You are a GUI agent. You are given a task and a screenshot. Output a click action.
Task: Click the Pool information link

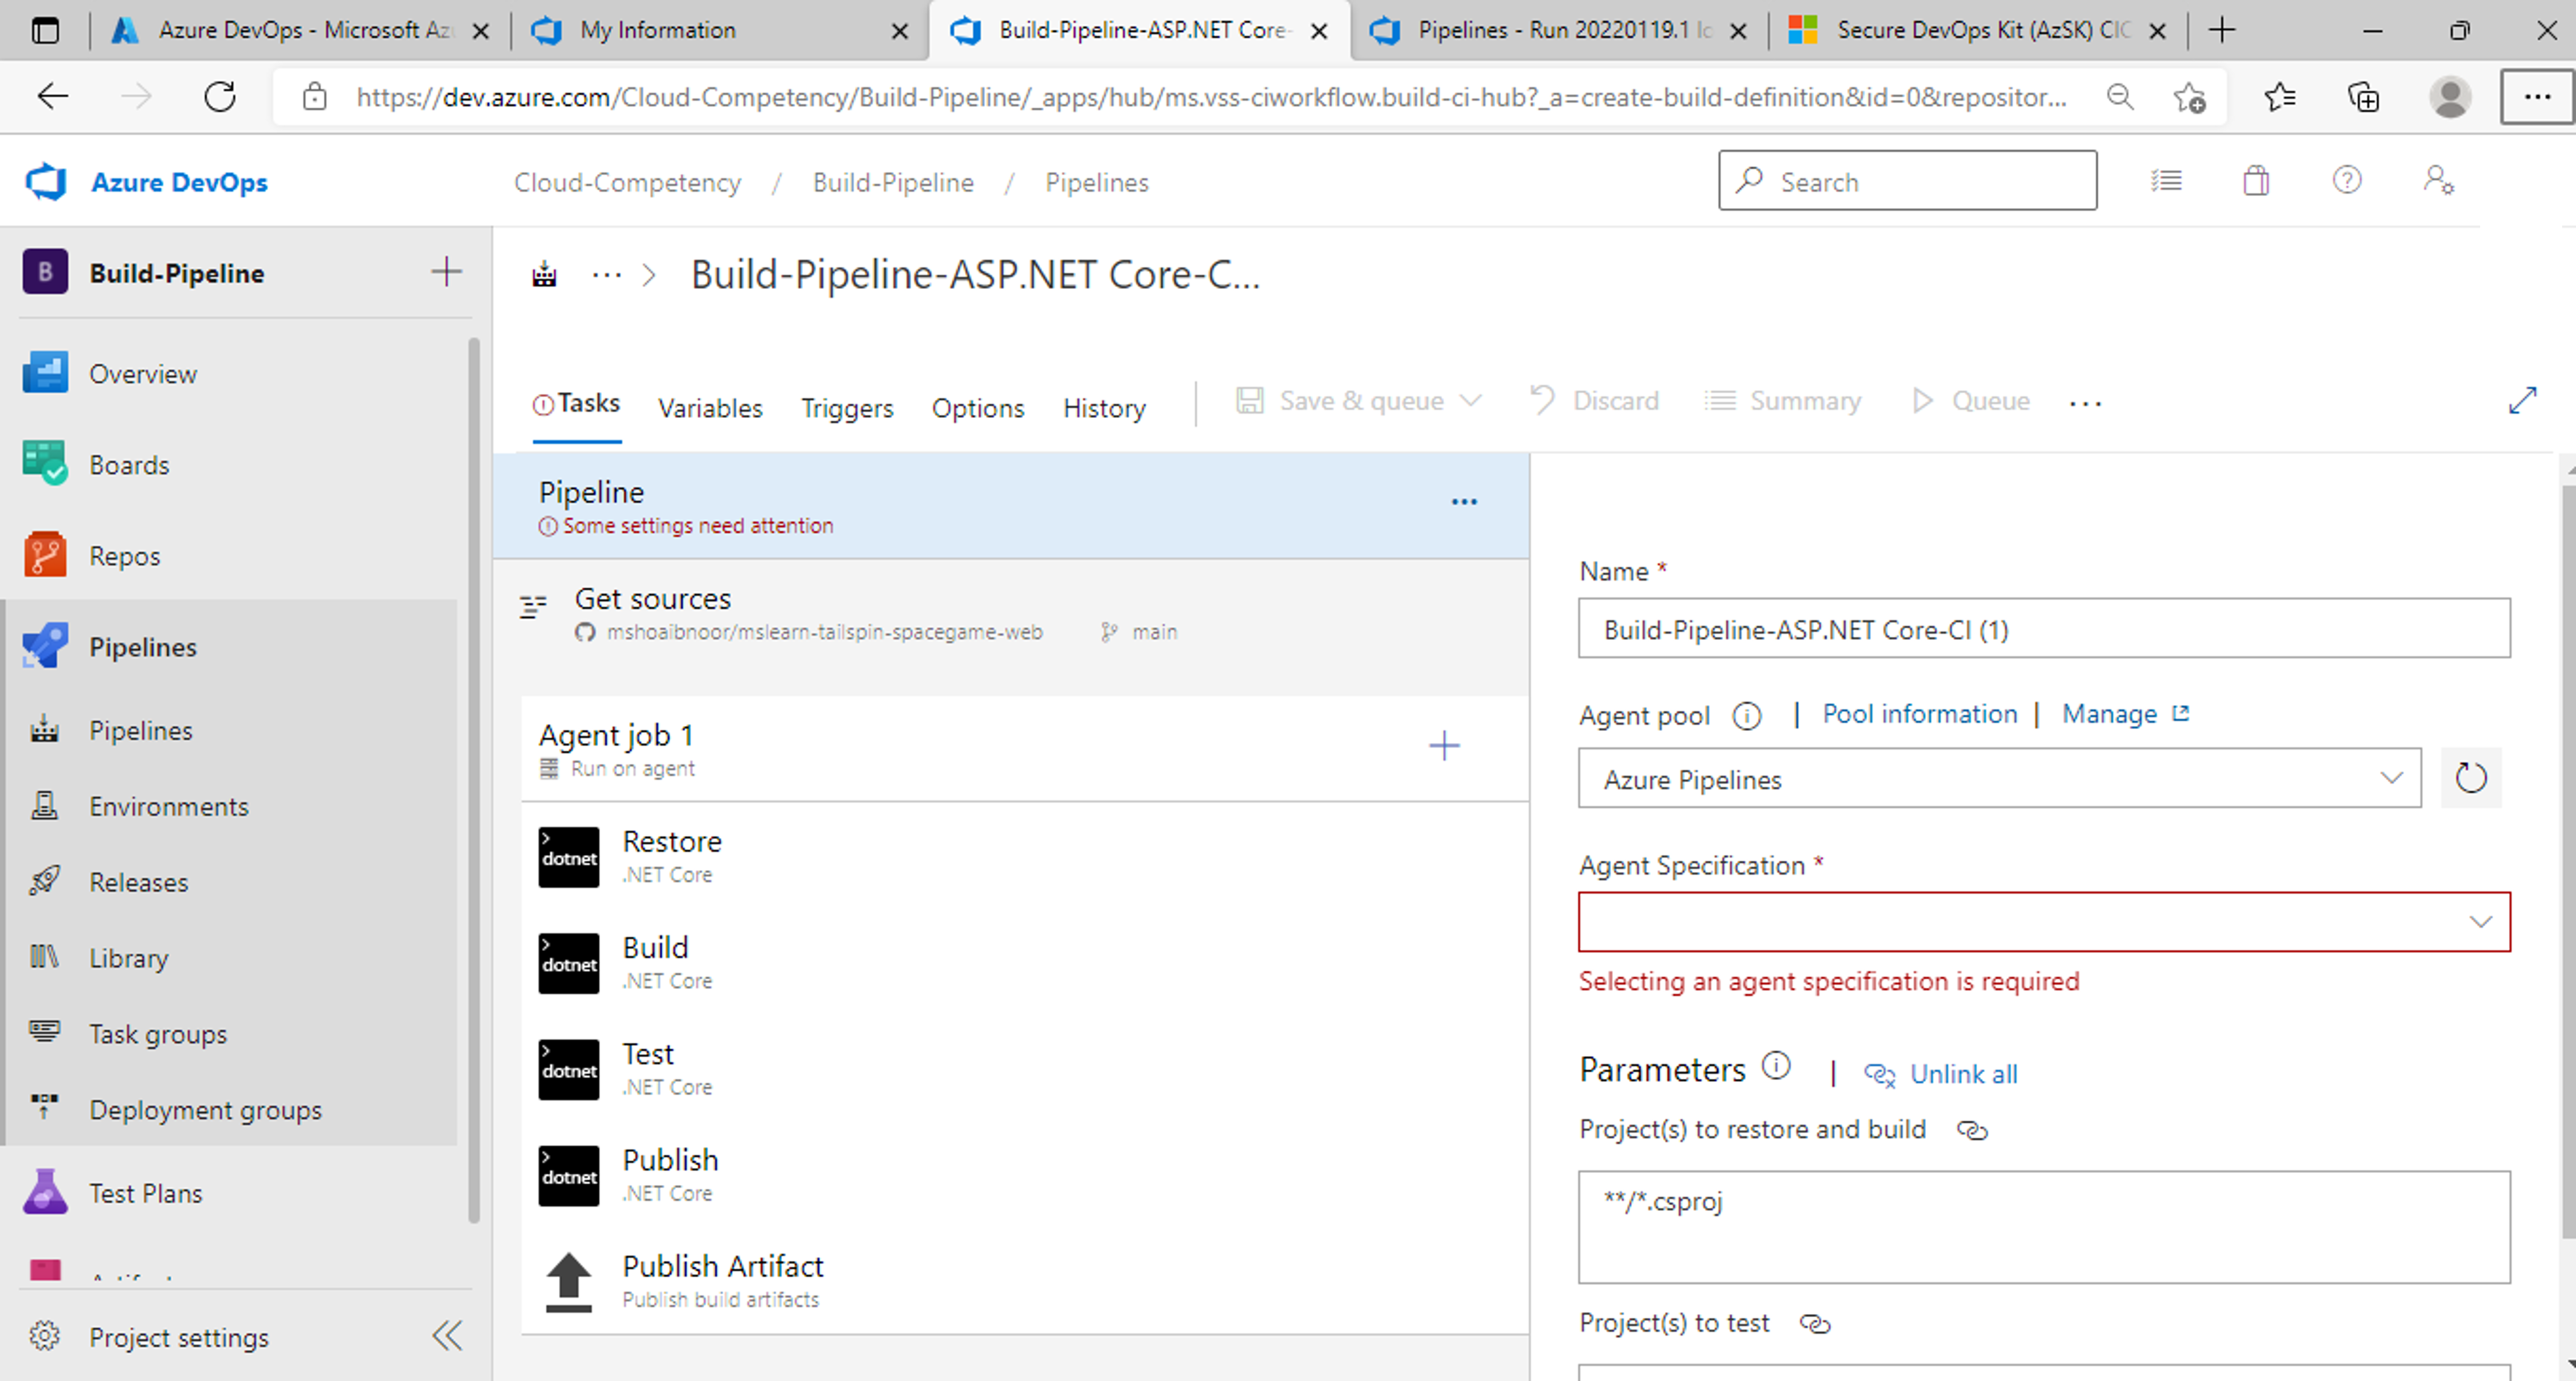click(x=1920, y=714)
